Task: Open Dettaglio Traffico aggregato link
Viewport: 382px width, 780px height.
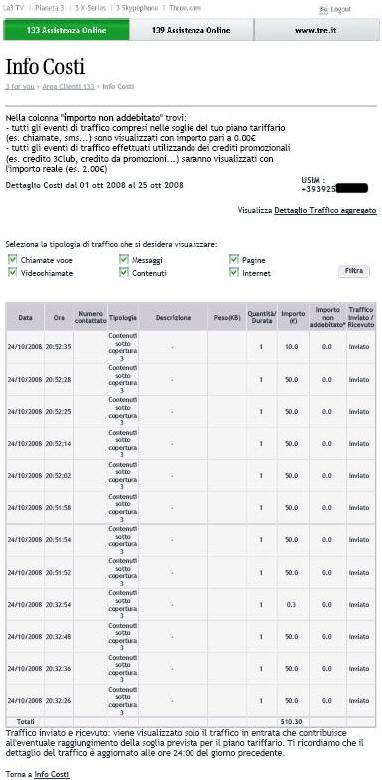Action: tap(325, 211)
